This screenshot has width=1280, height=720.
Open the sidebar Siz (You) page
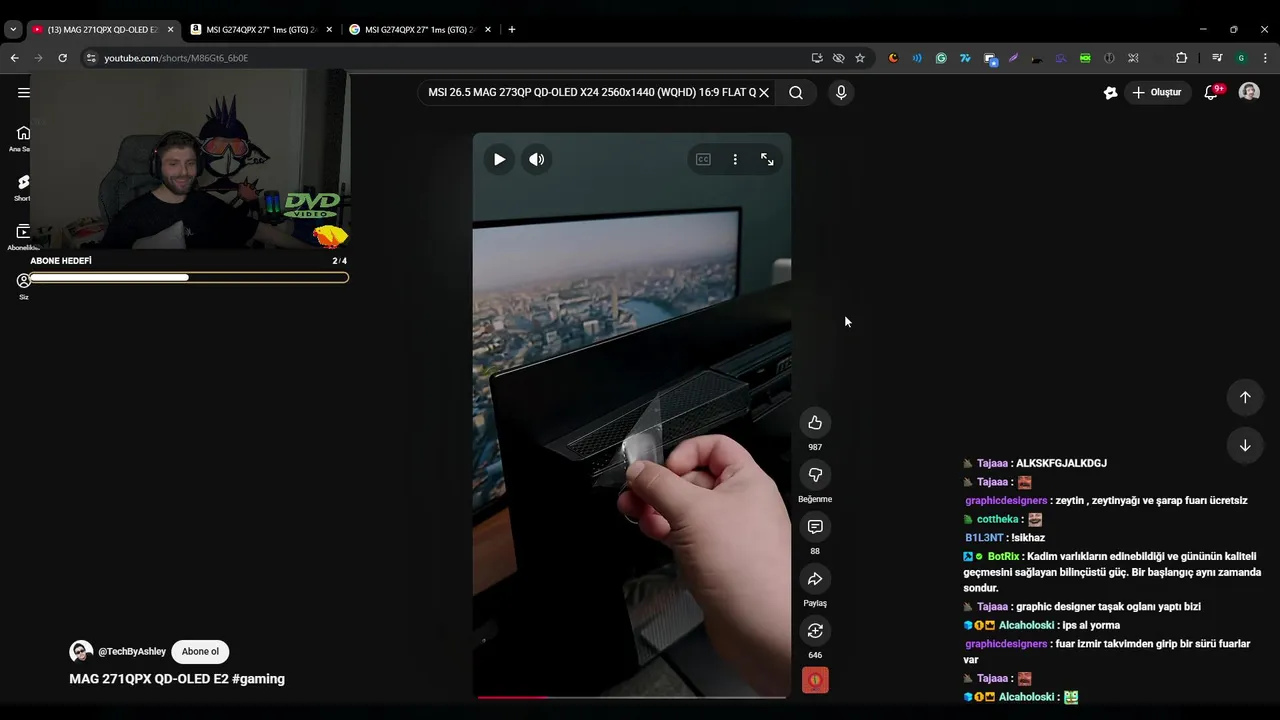pos(23,286)
